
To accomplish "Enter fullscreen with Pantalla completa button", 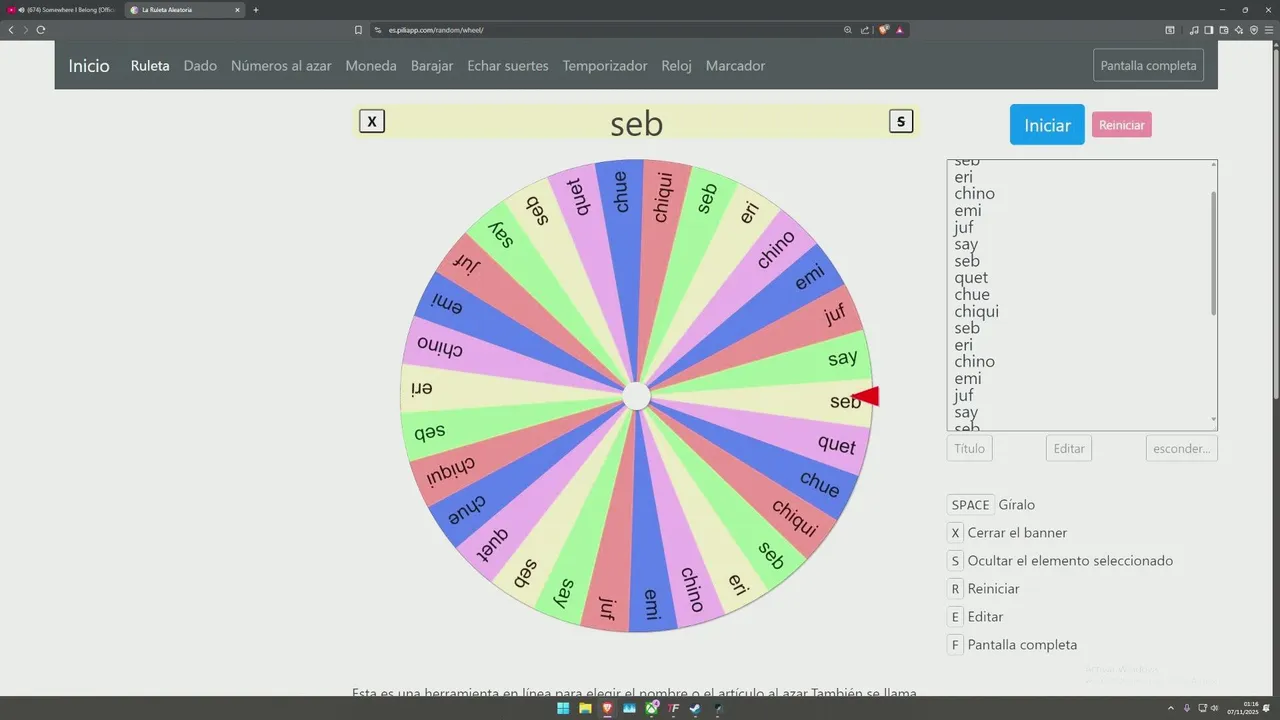I will [1148, 65].
